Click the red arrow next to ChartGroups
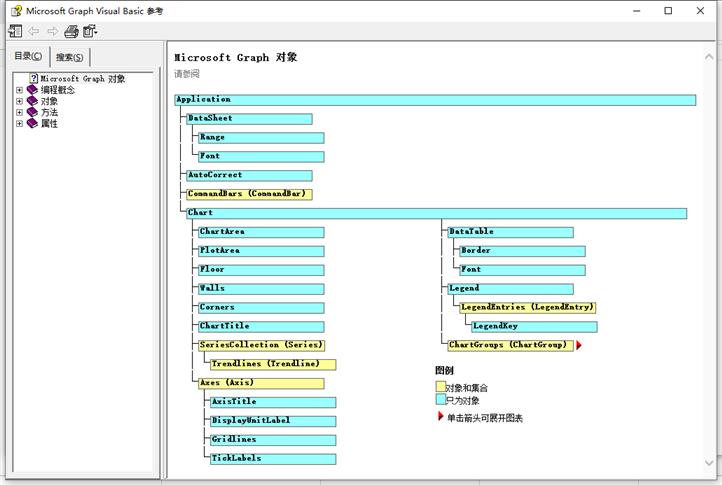722x485 pixels. click(x=579, y=345)
